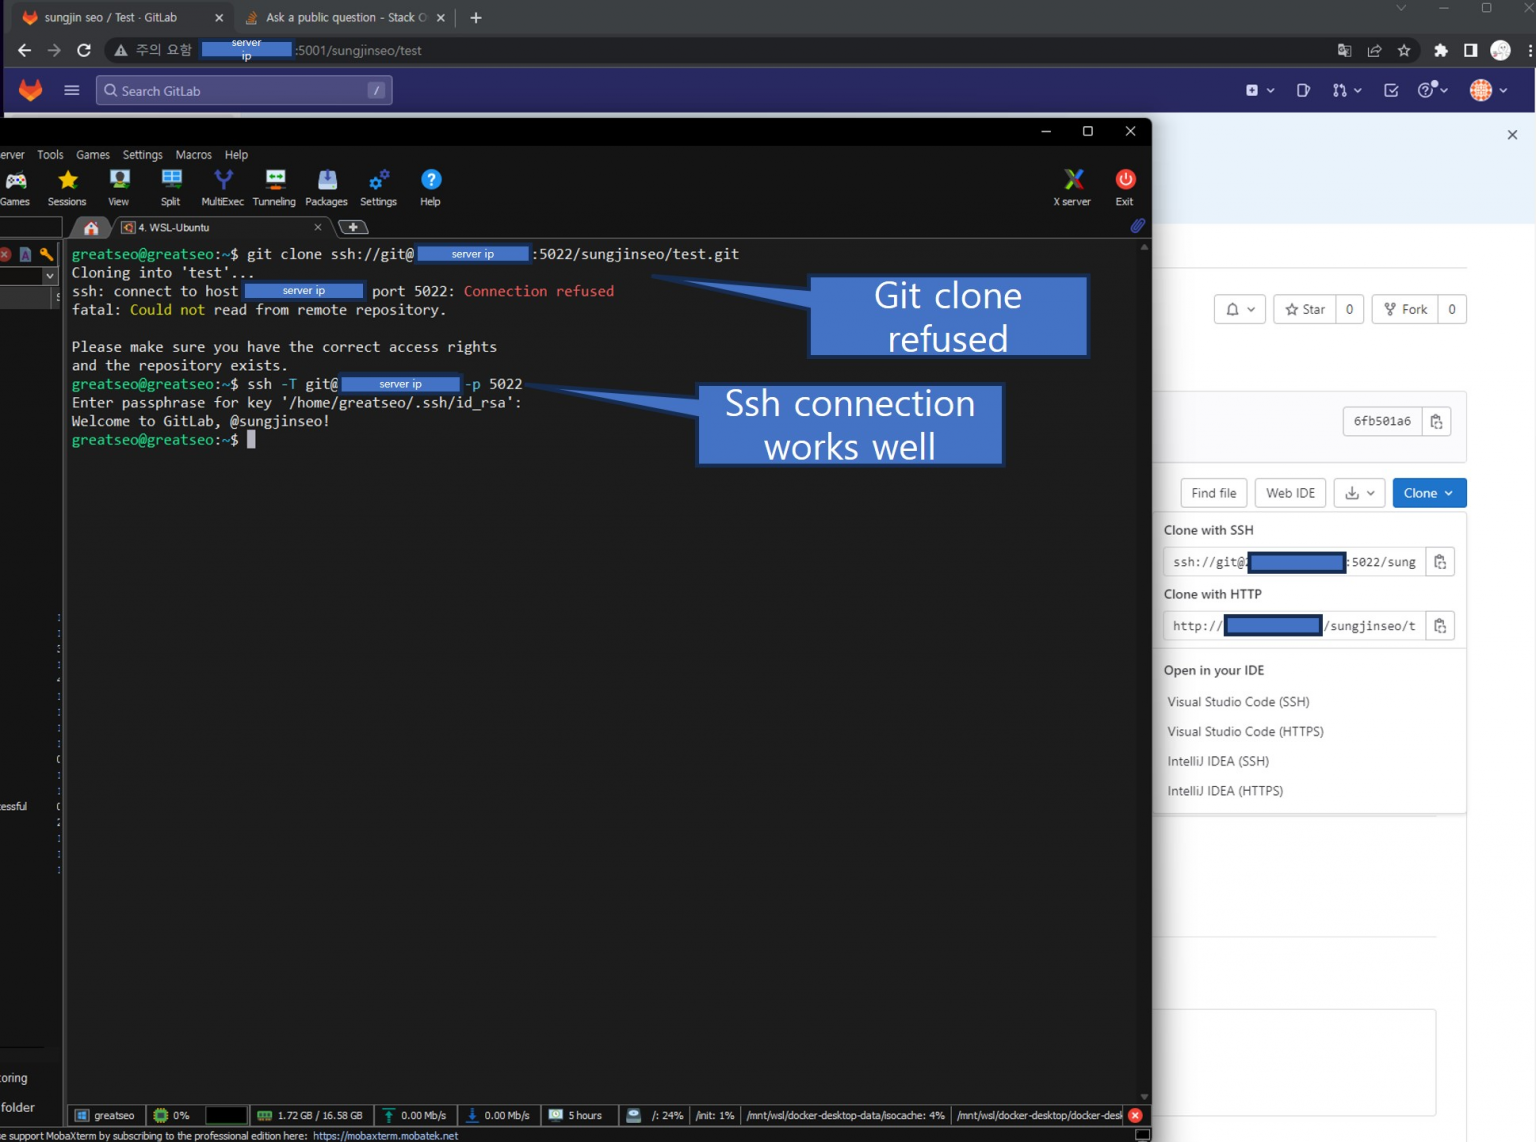Copy the commit hash 6fb501a6

(1436, 421)
